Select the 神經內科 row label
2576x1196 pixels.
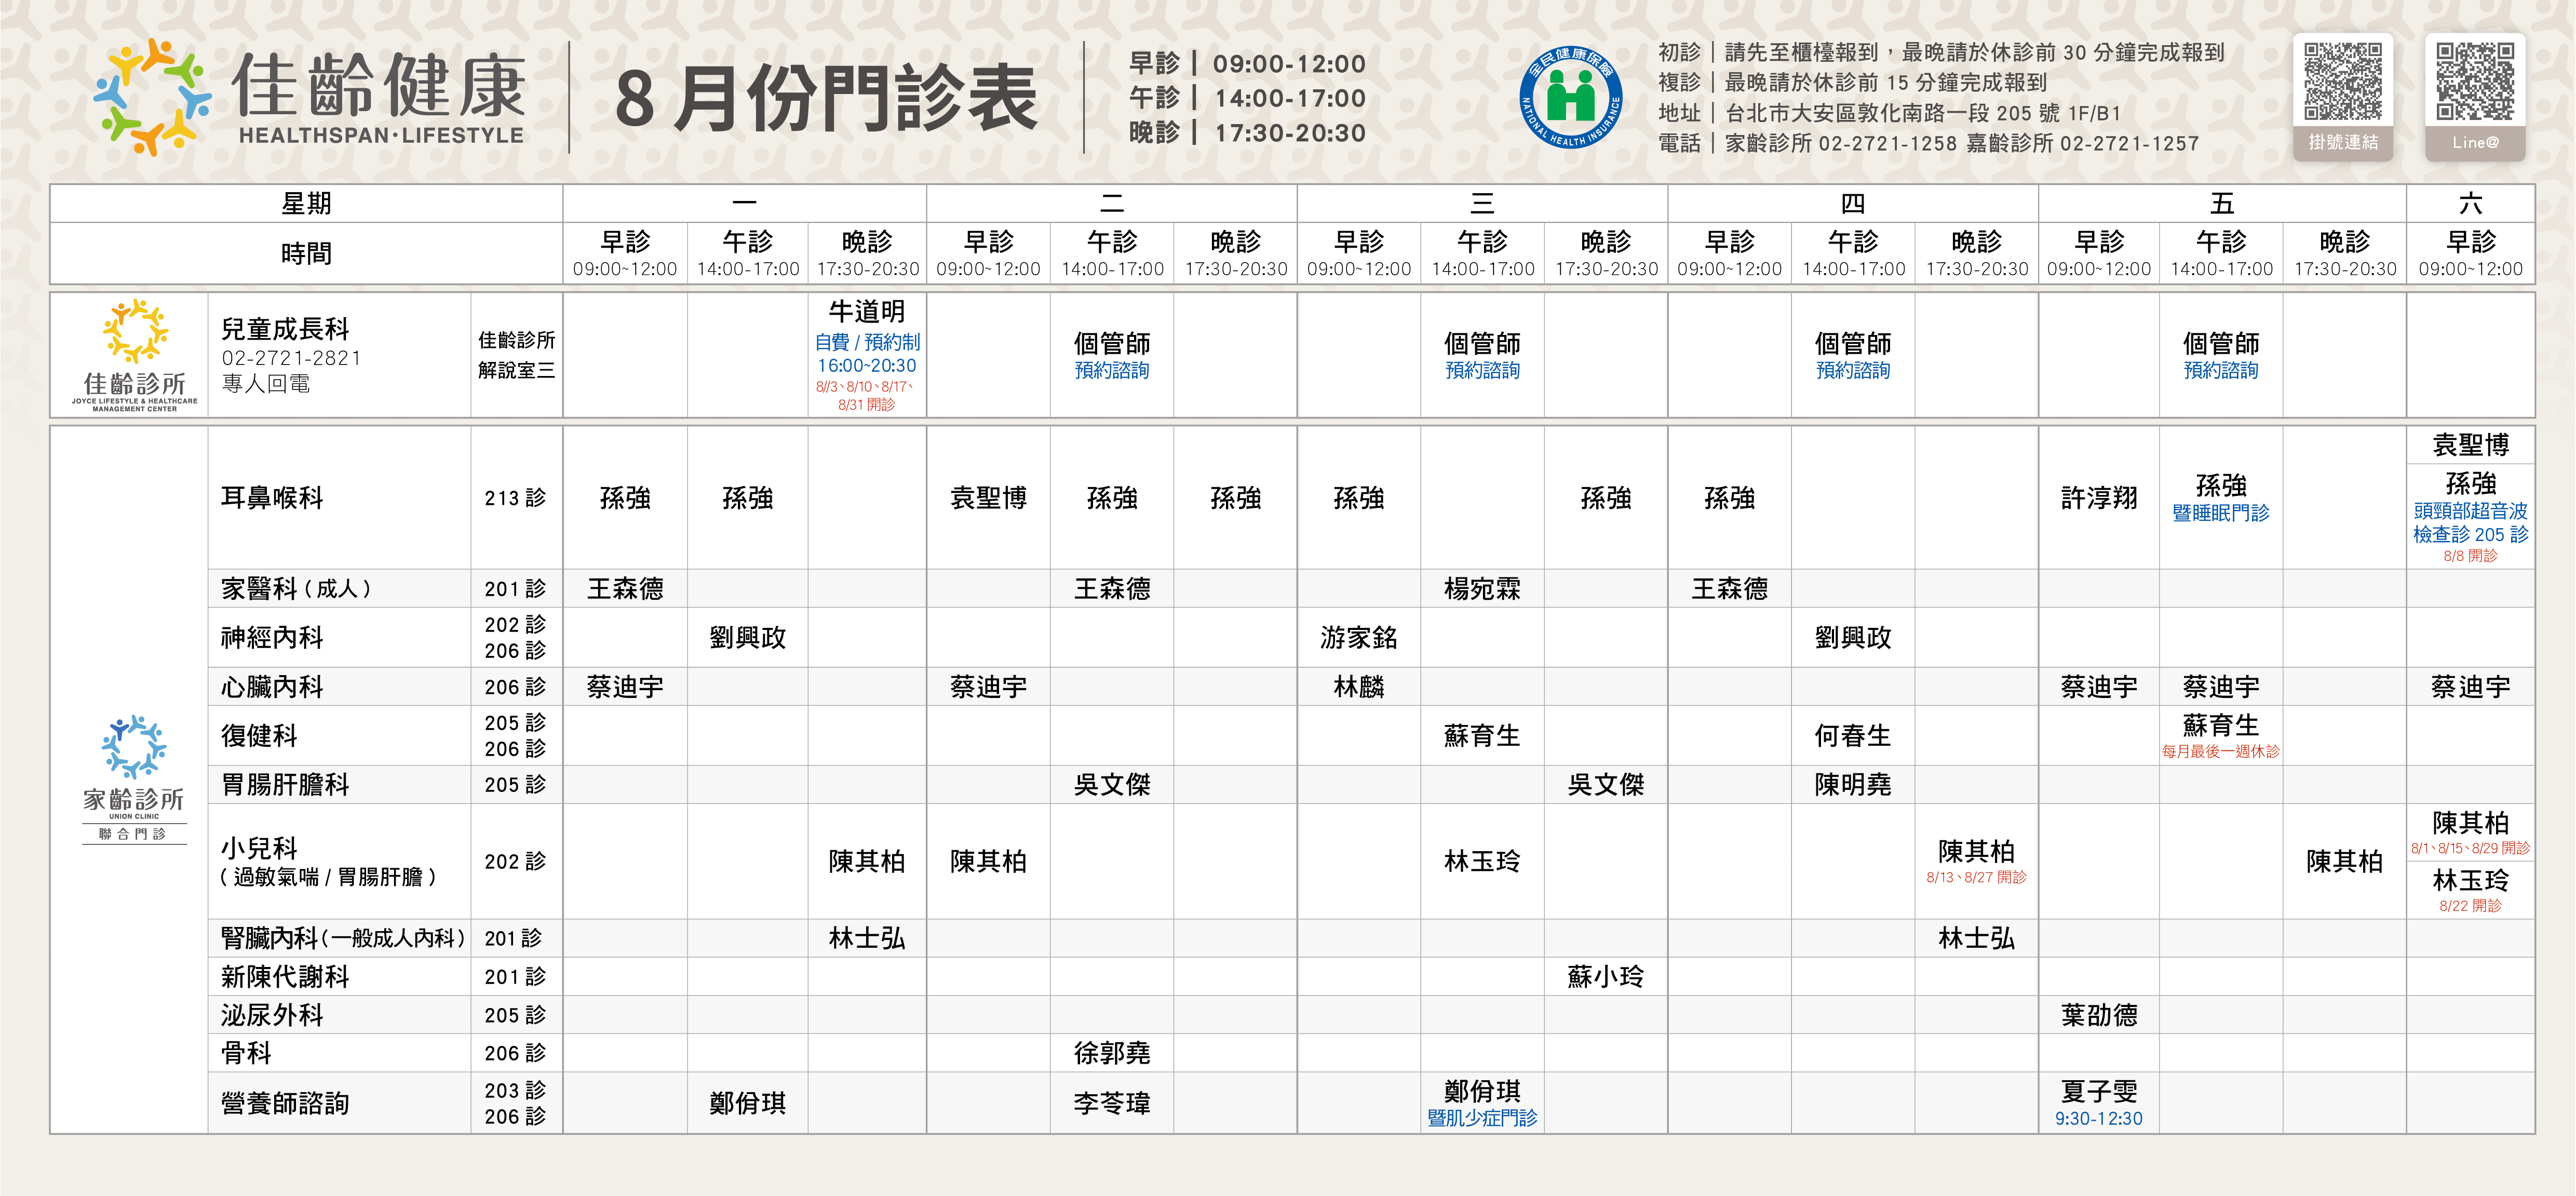(272, 638)
